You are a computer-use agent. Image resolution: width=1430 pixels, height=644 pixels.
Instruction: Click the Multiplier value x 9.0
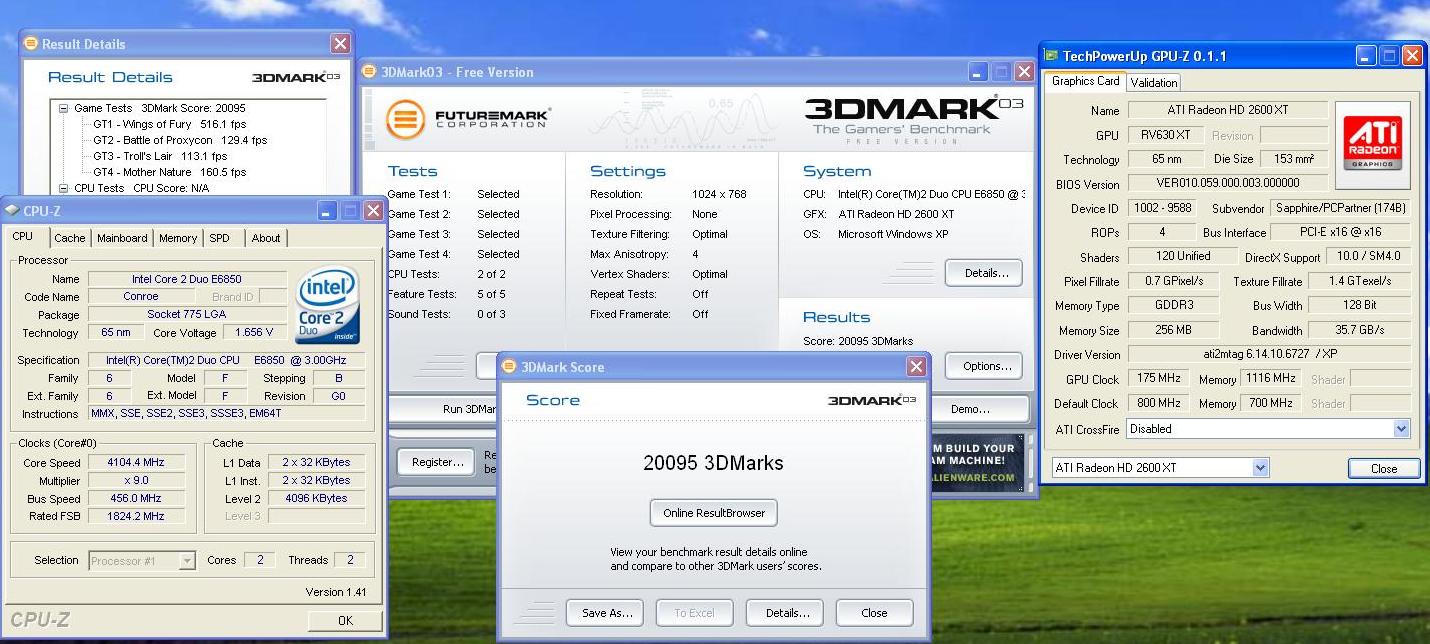(135, 480)
